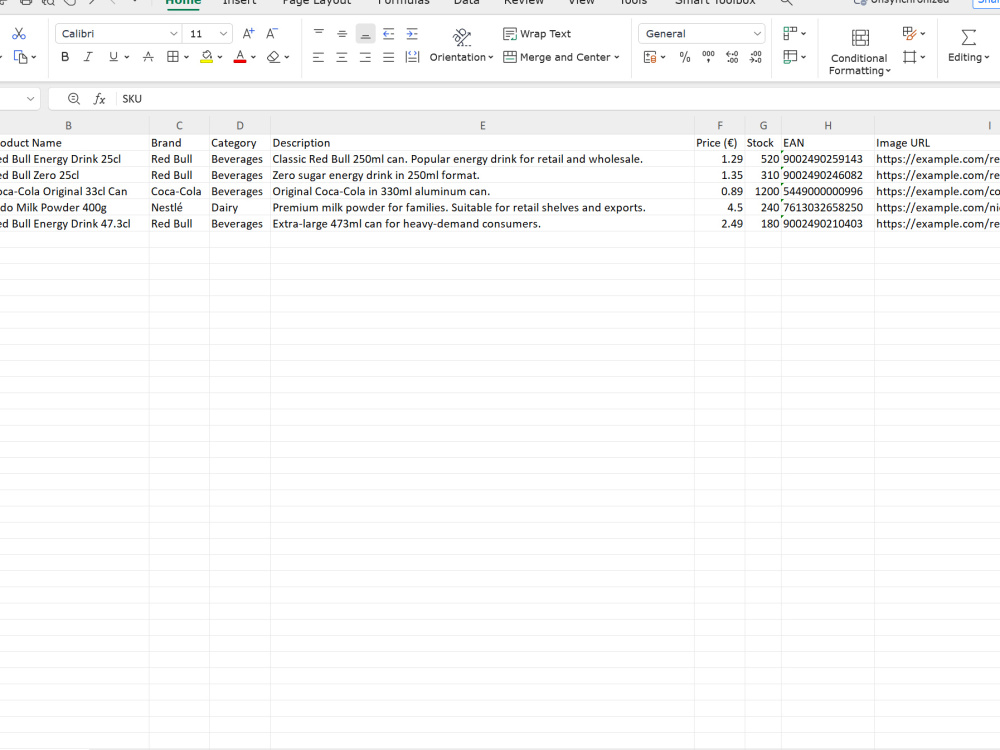Image resolution: width=1000 pixels, height=750 pixels.
Task: Click the Increase Decimal icon
Action: tap(732, 57)
